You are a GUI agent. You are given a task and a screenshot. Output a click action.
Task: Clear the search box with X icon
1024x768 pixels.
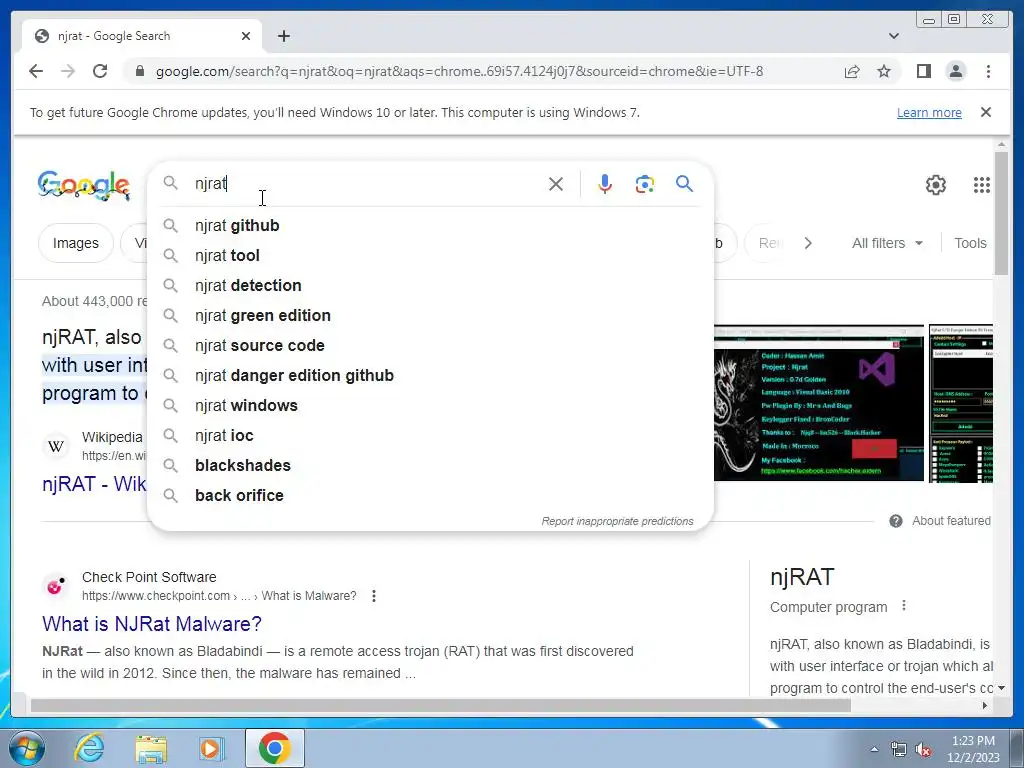tap(556, 184)
